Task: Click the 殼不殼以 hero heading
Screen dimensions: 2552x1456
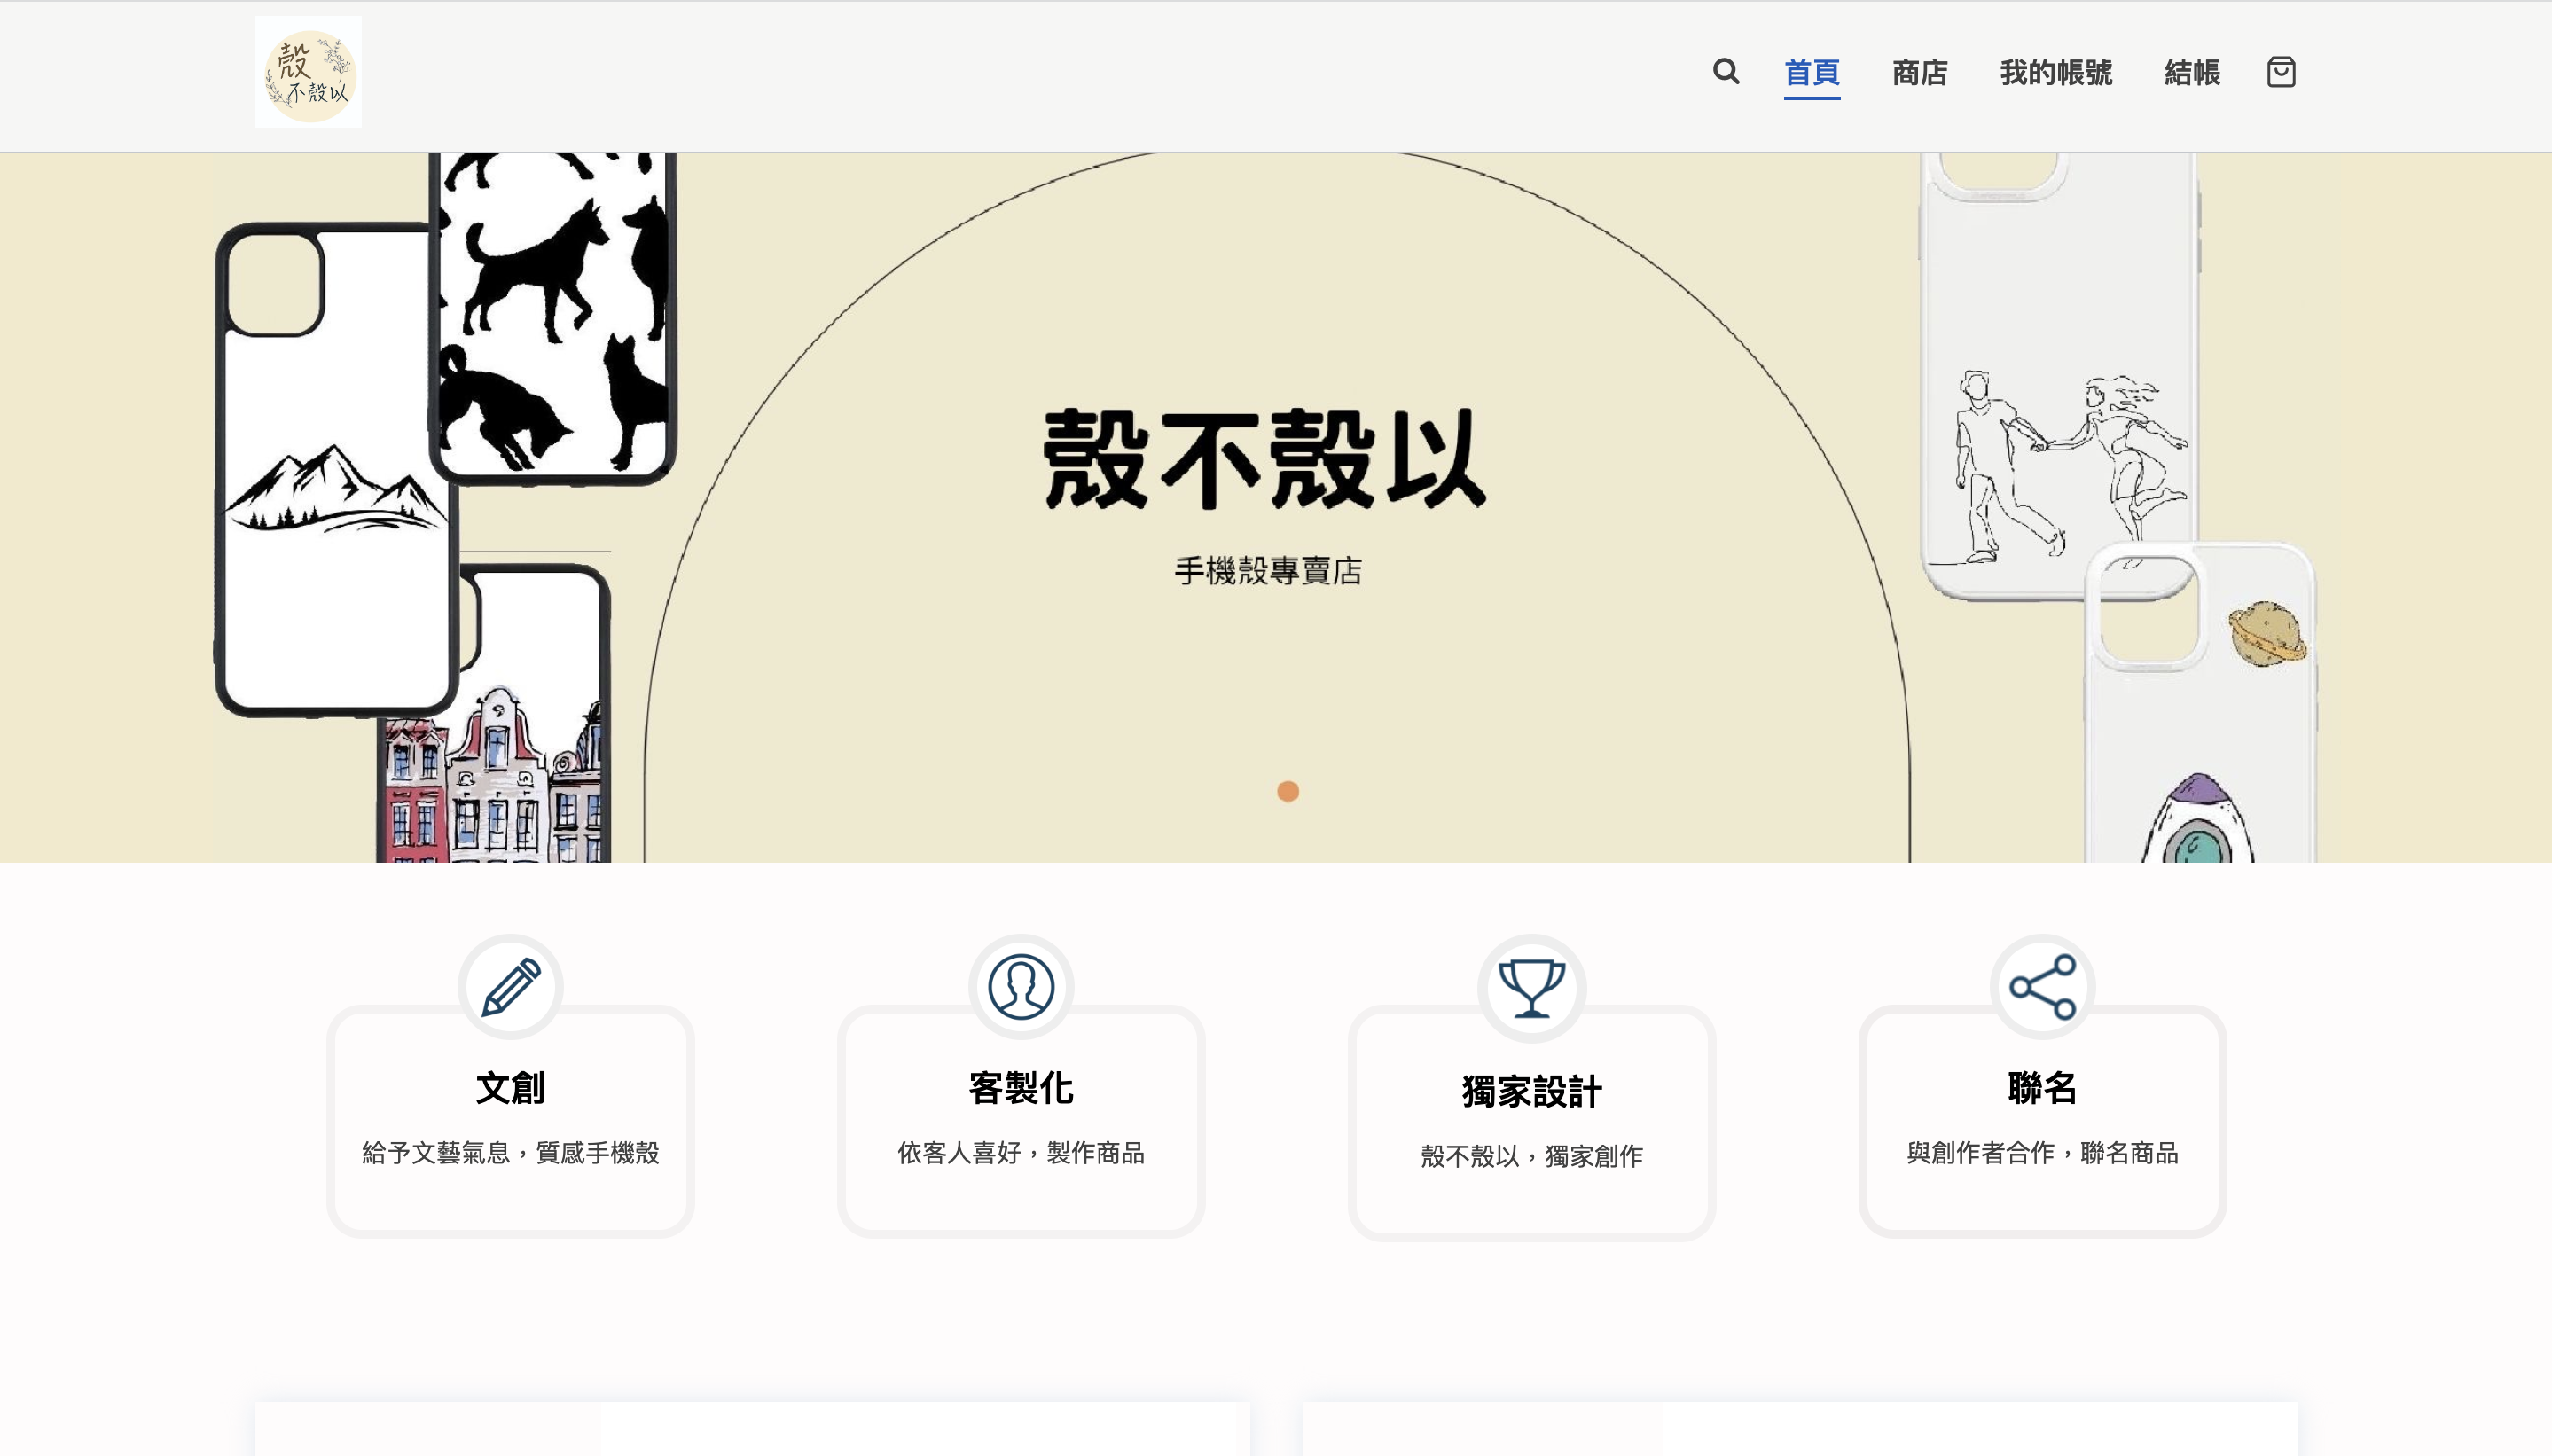Action: (1263, 460)
